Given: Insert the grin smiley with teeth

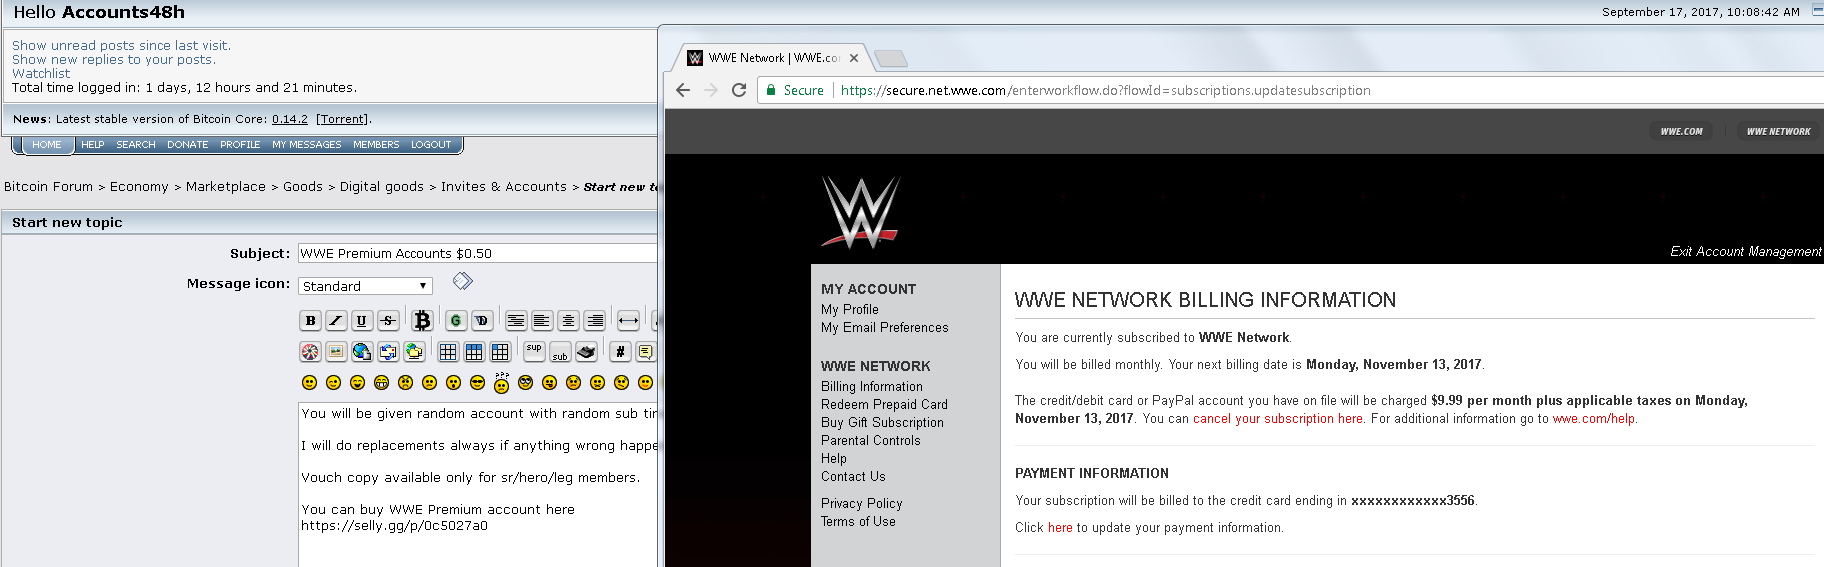Looking at the screenshot, I should pyautogui.click(x=381, y=382).
